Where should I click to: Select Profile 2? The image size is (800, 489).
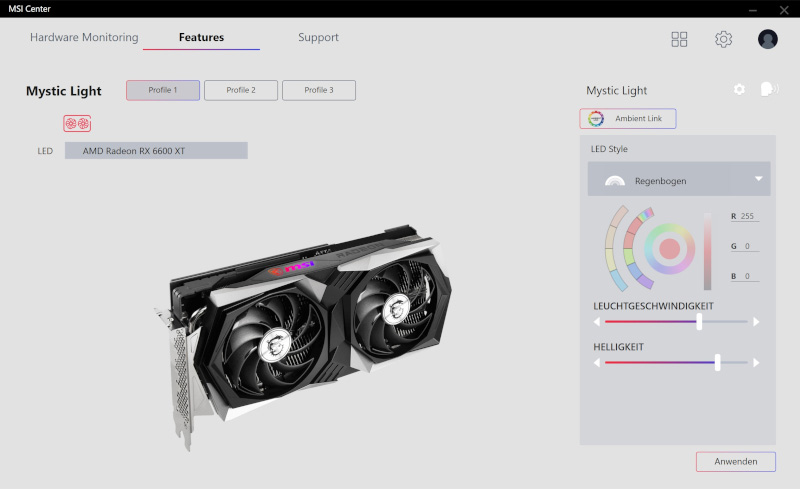[241, 90]
